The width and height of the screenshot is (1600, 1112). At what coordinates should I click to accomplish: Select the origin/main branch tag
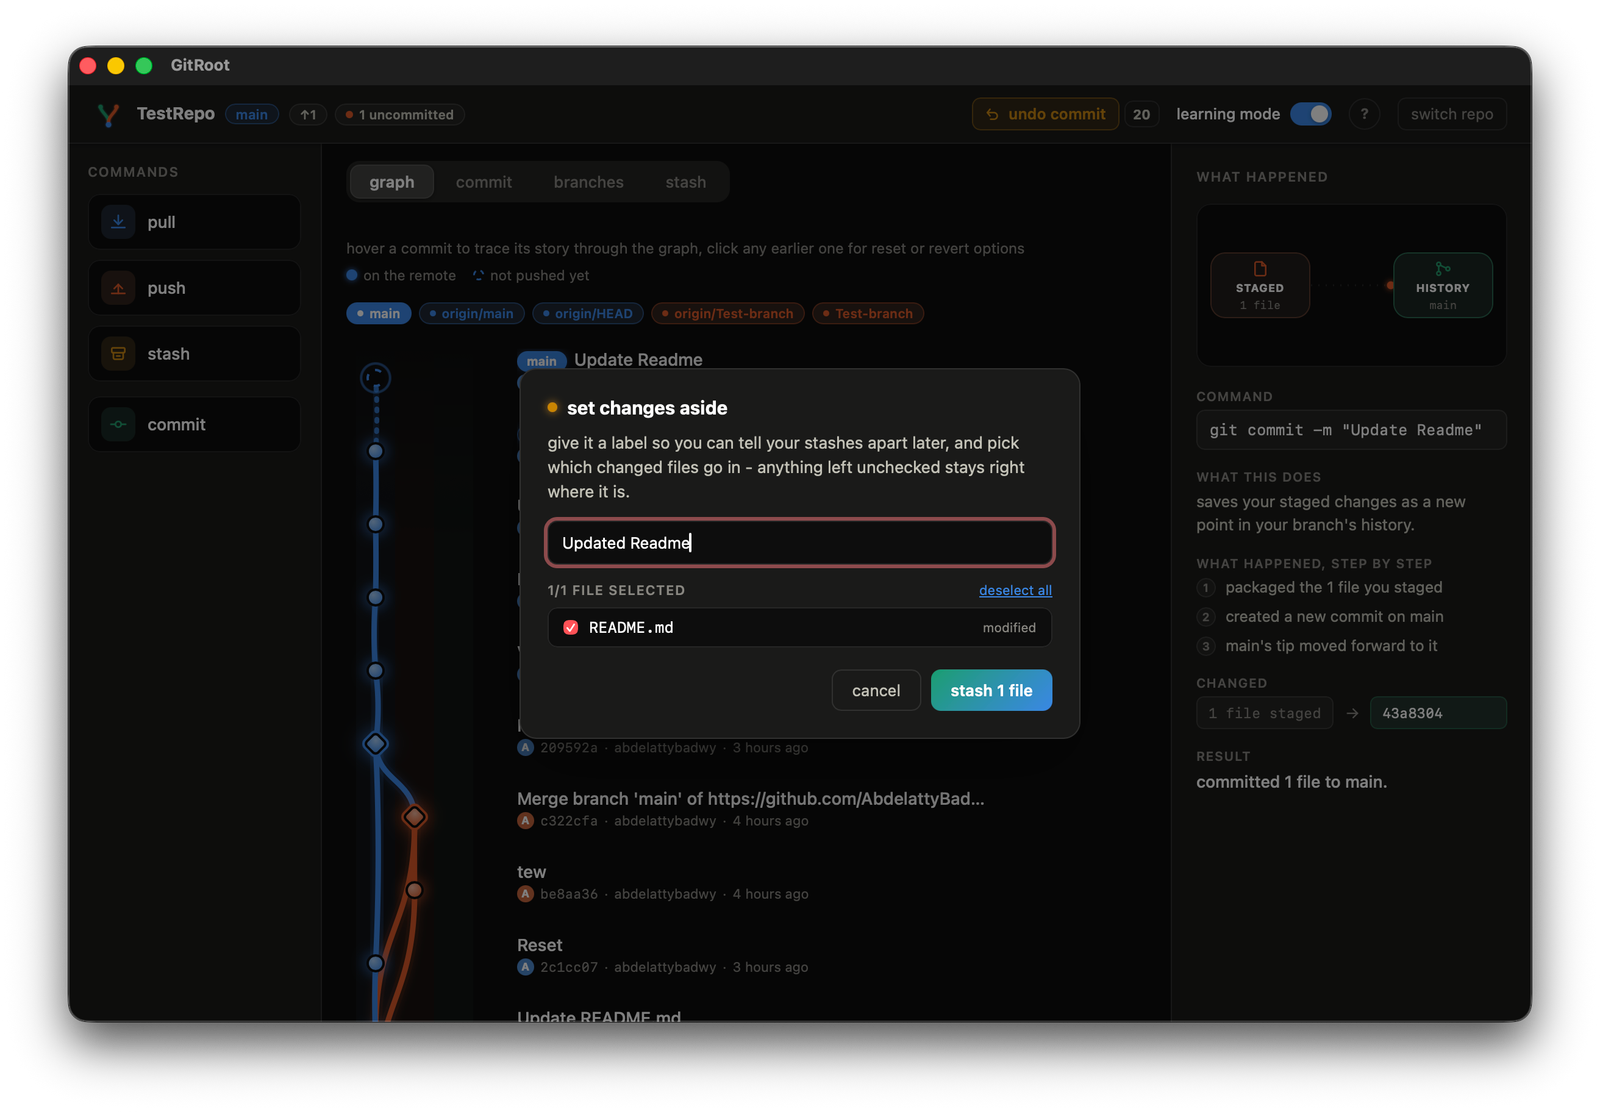pos(472,314)
